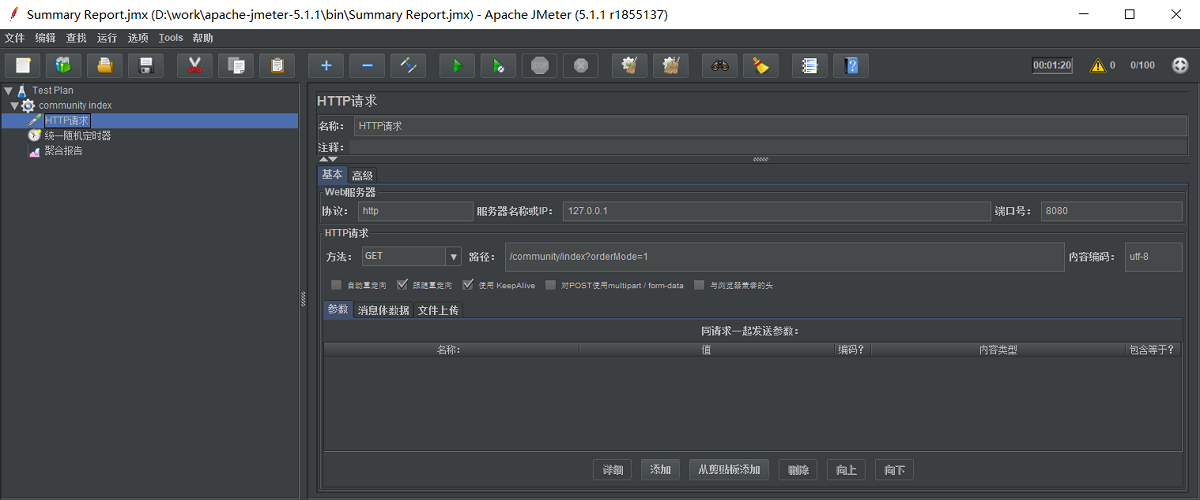Select HTTP请求 node in the tree
Image resolution: width=1200 pixels, height=500 pixels.
(x=67, y=120)
